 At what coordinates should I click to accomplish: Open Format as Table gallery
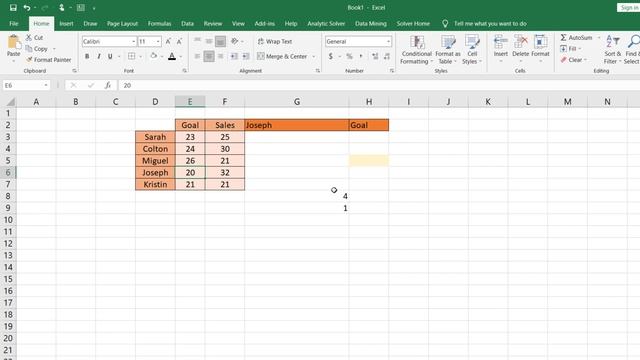(448, 50)
